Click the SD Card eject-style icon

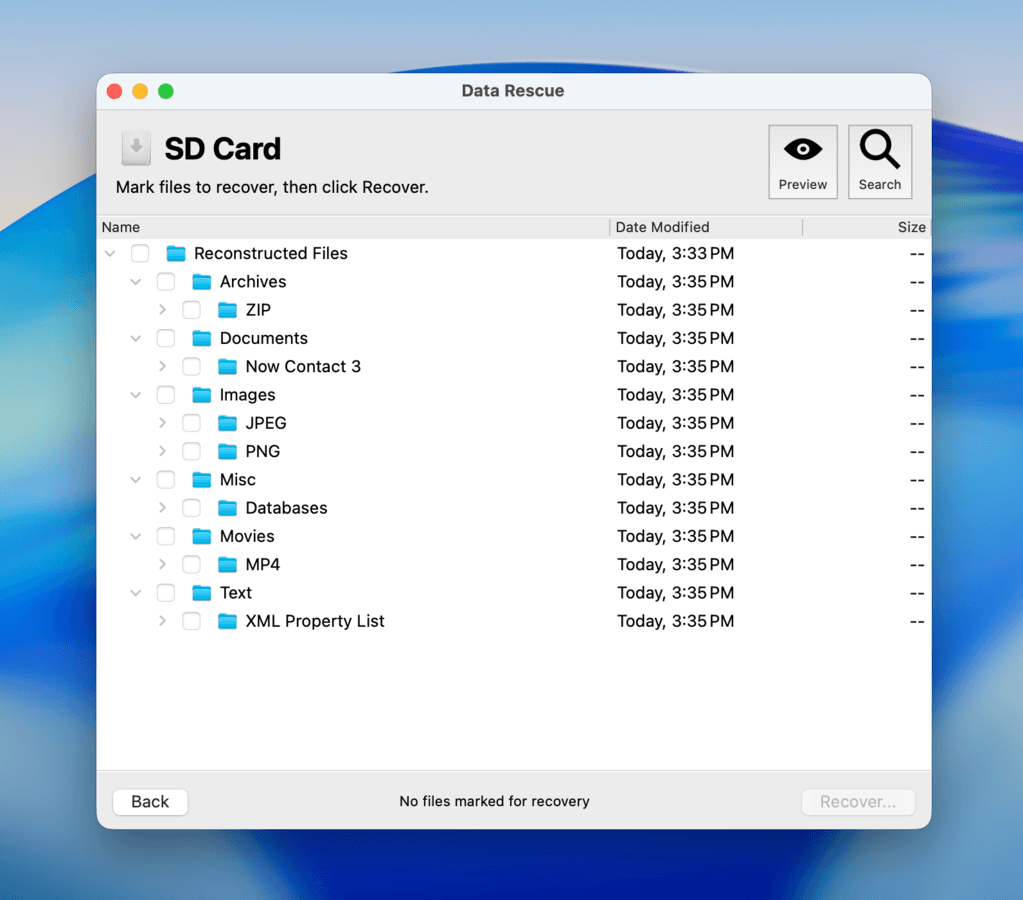(135, 147)
